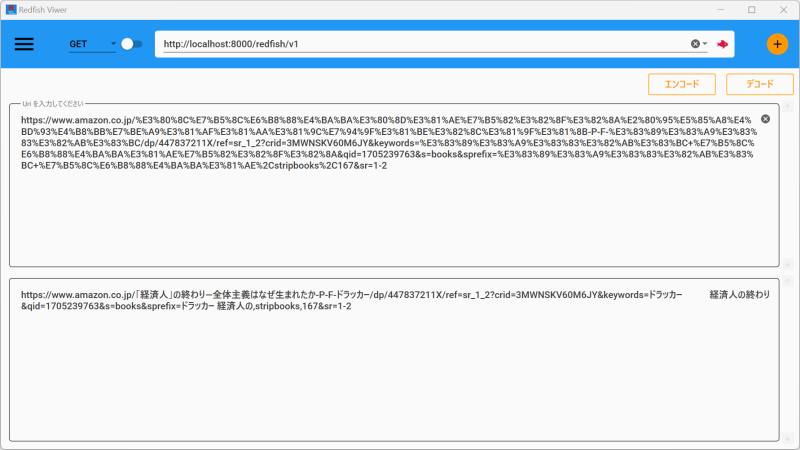Click the up arrow beside the decoded output box
The width and height of the screenshot is (800, 450).
click(x=788, y=282)
